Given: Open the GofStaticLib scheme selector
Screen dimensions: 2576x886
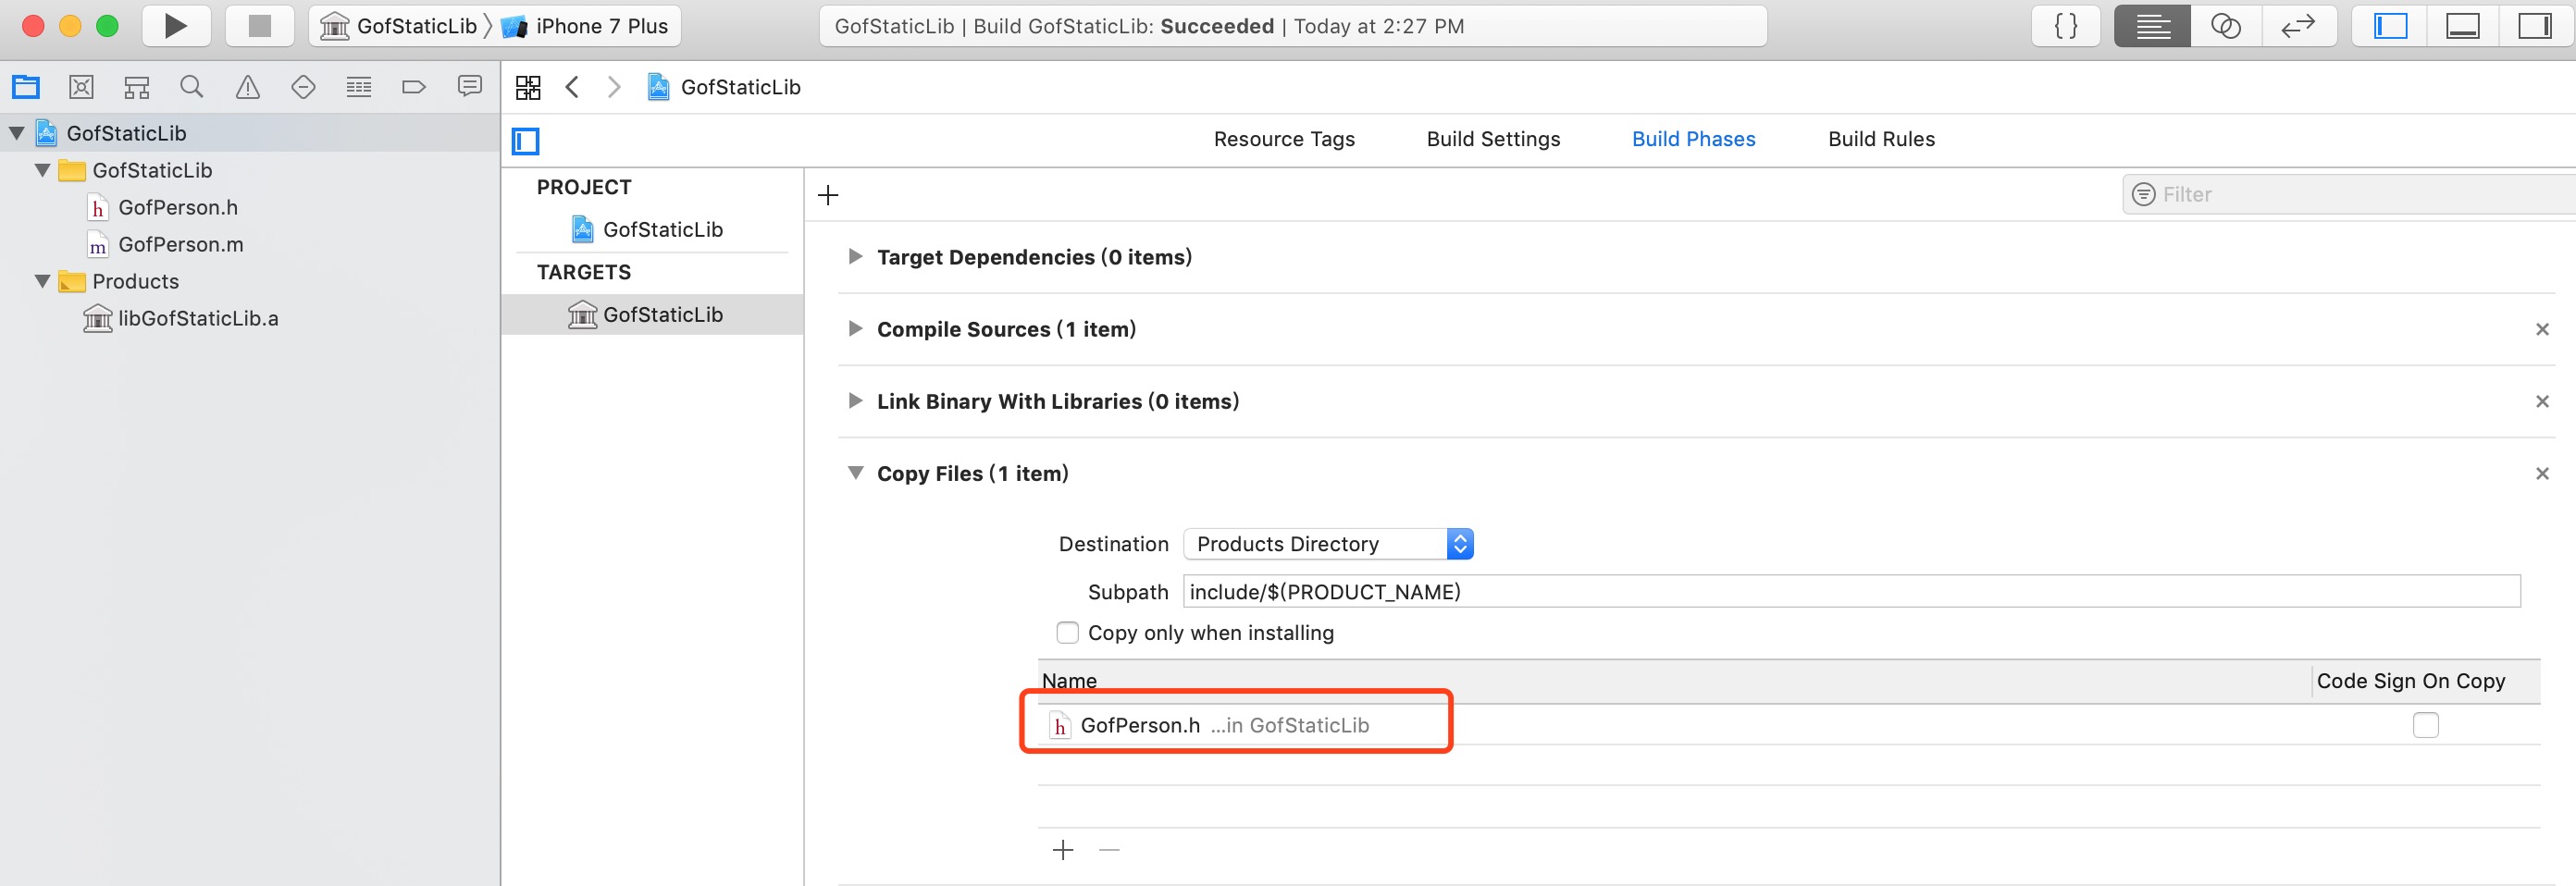Looking at the screenshot, I should [398, 26].
